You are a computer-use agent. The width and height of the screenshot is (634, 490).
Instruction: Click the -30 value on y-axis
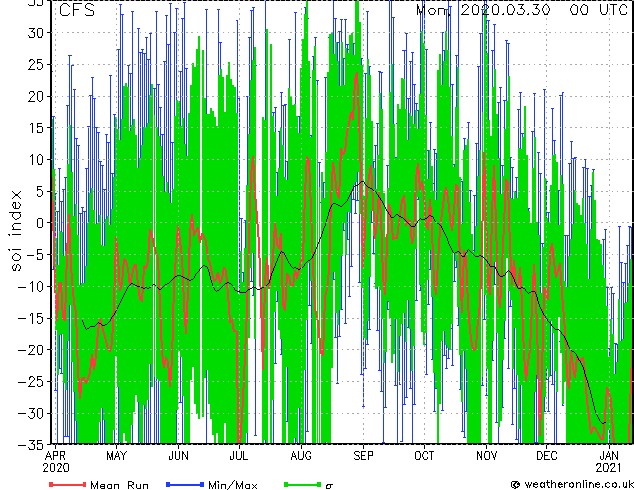pos(32,413)
